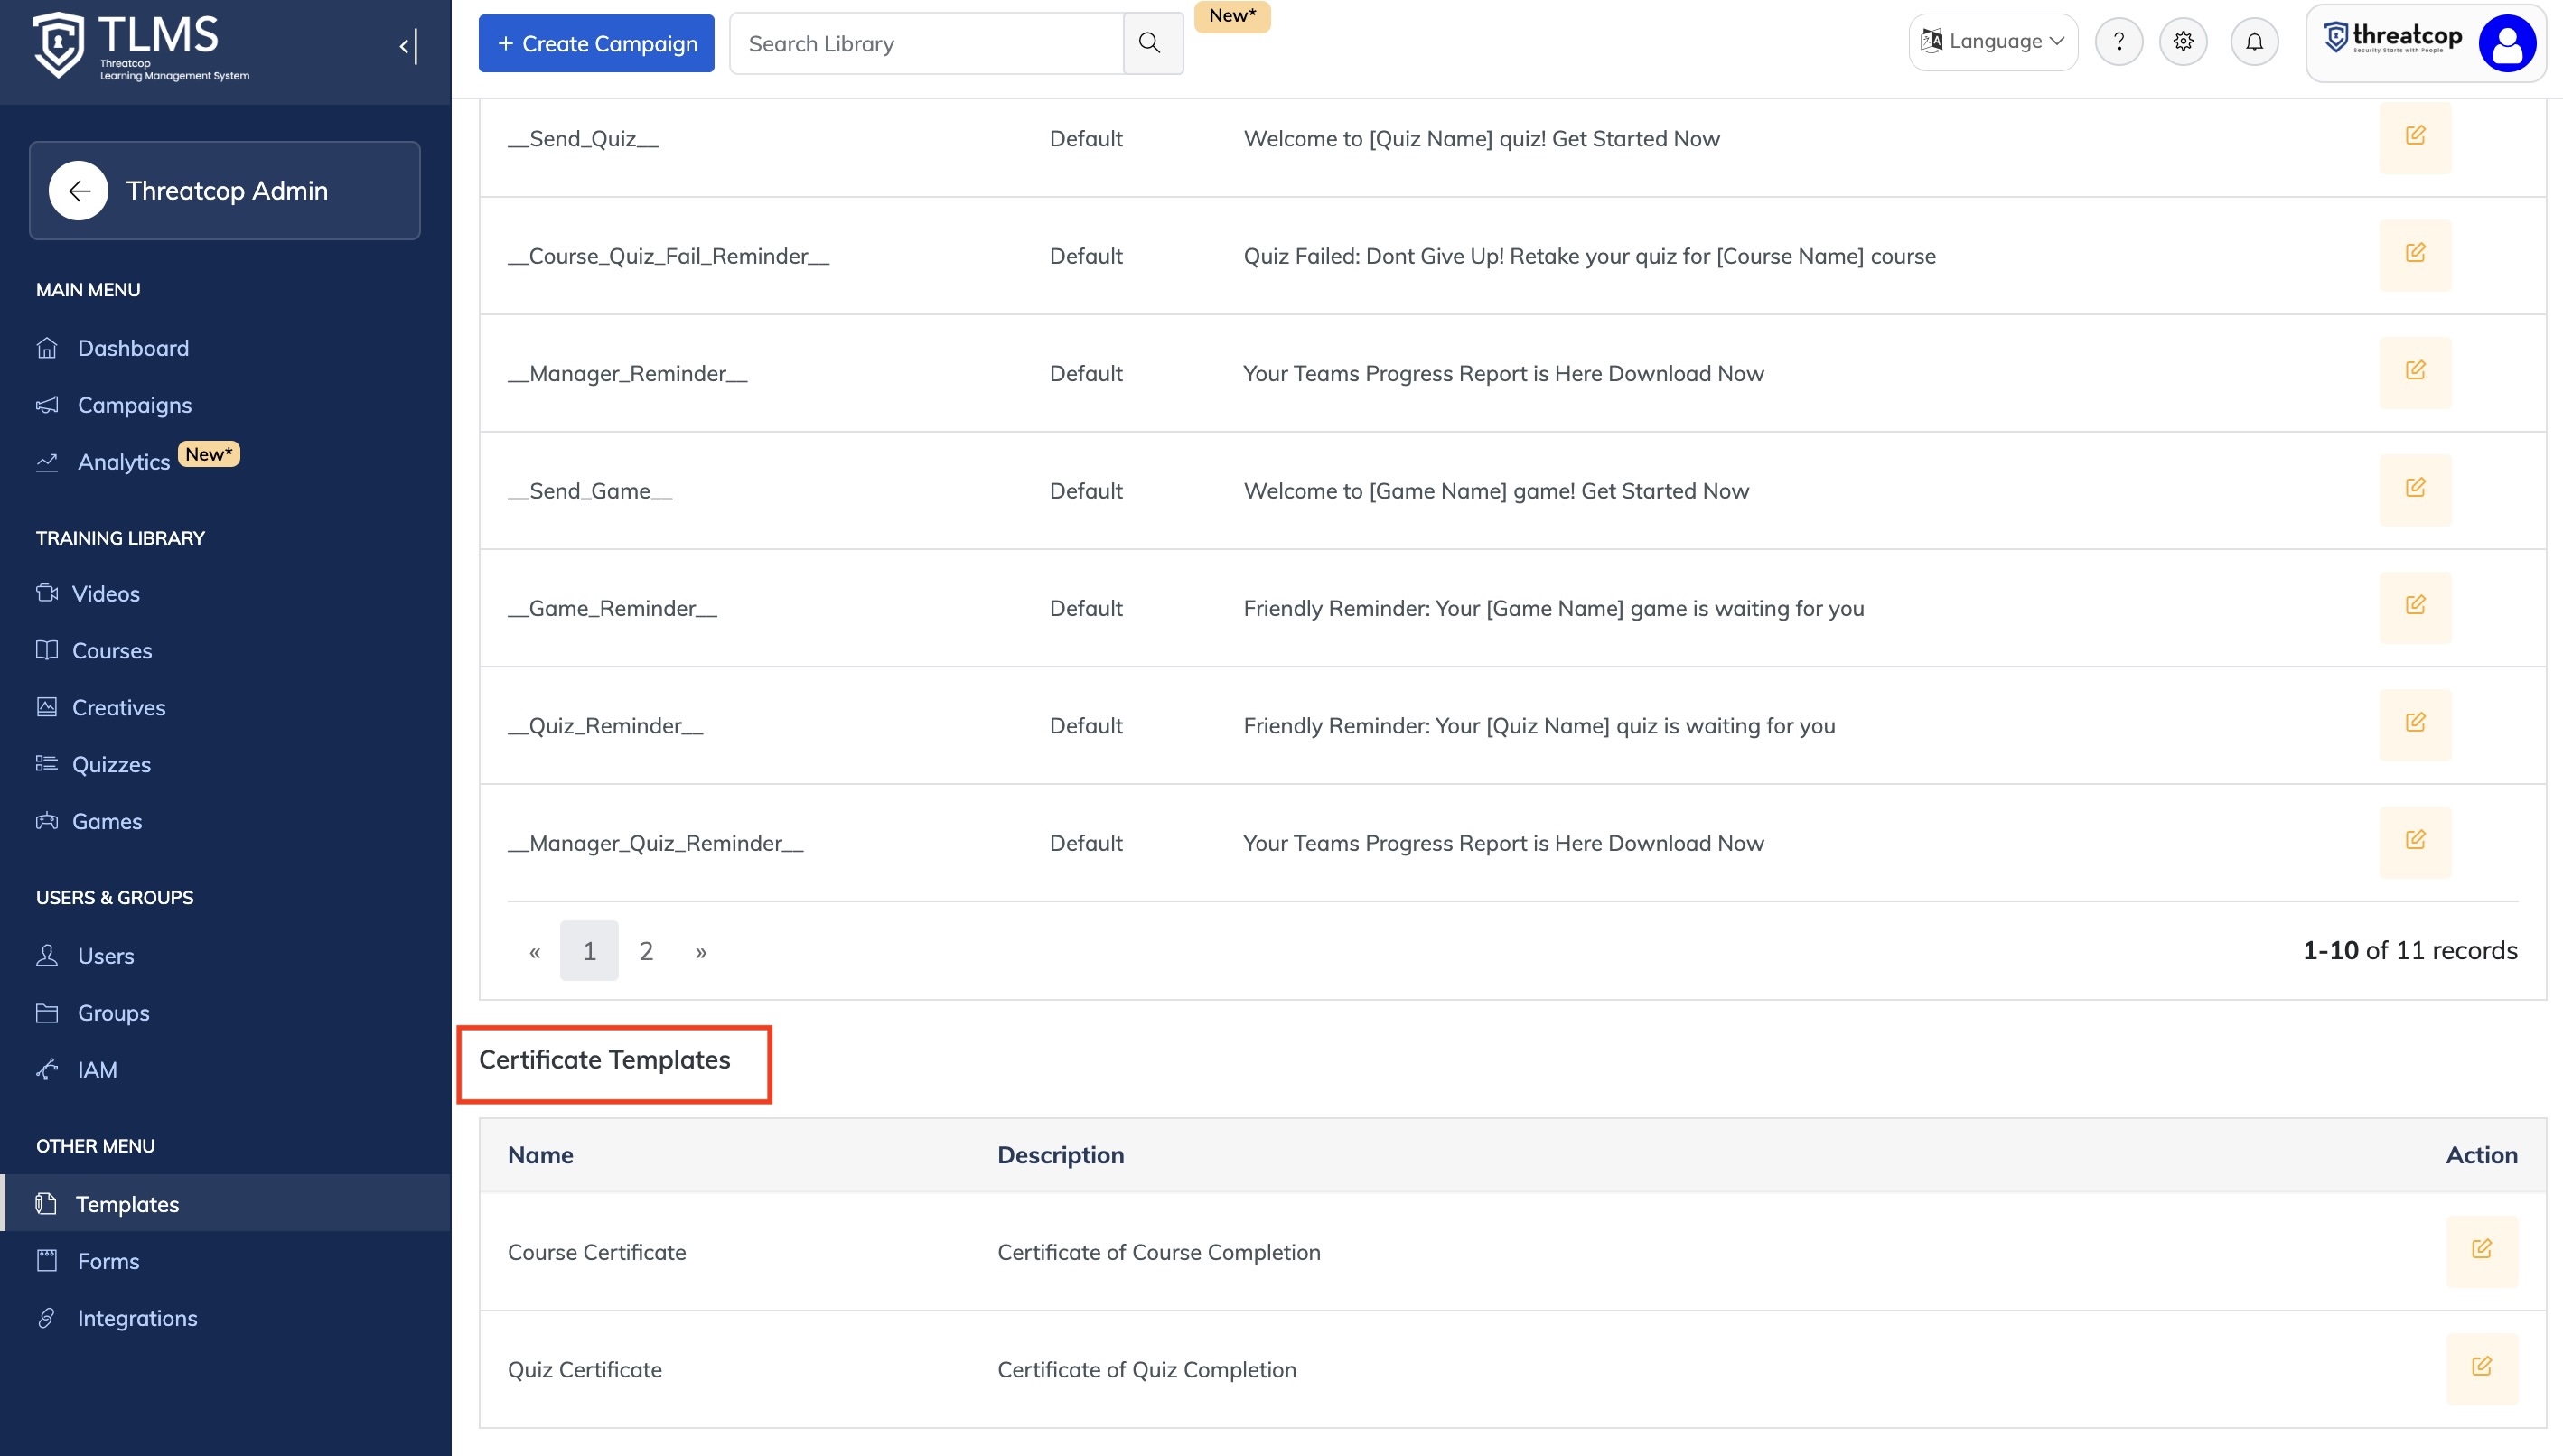Click the Search Library input field
The height and width of the screenshot is (1456, 2563).
(x=926, y=43)
